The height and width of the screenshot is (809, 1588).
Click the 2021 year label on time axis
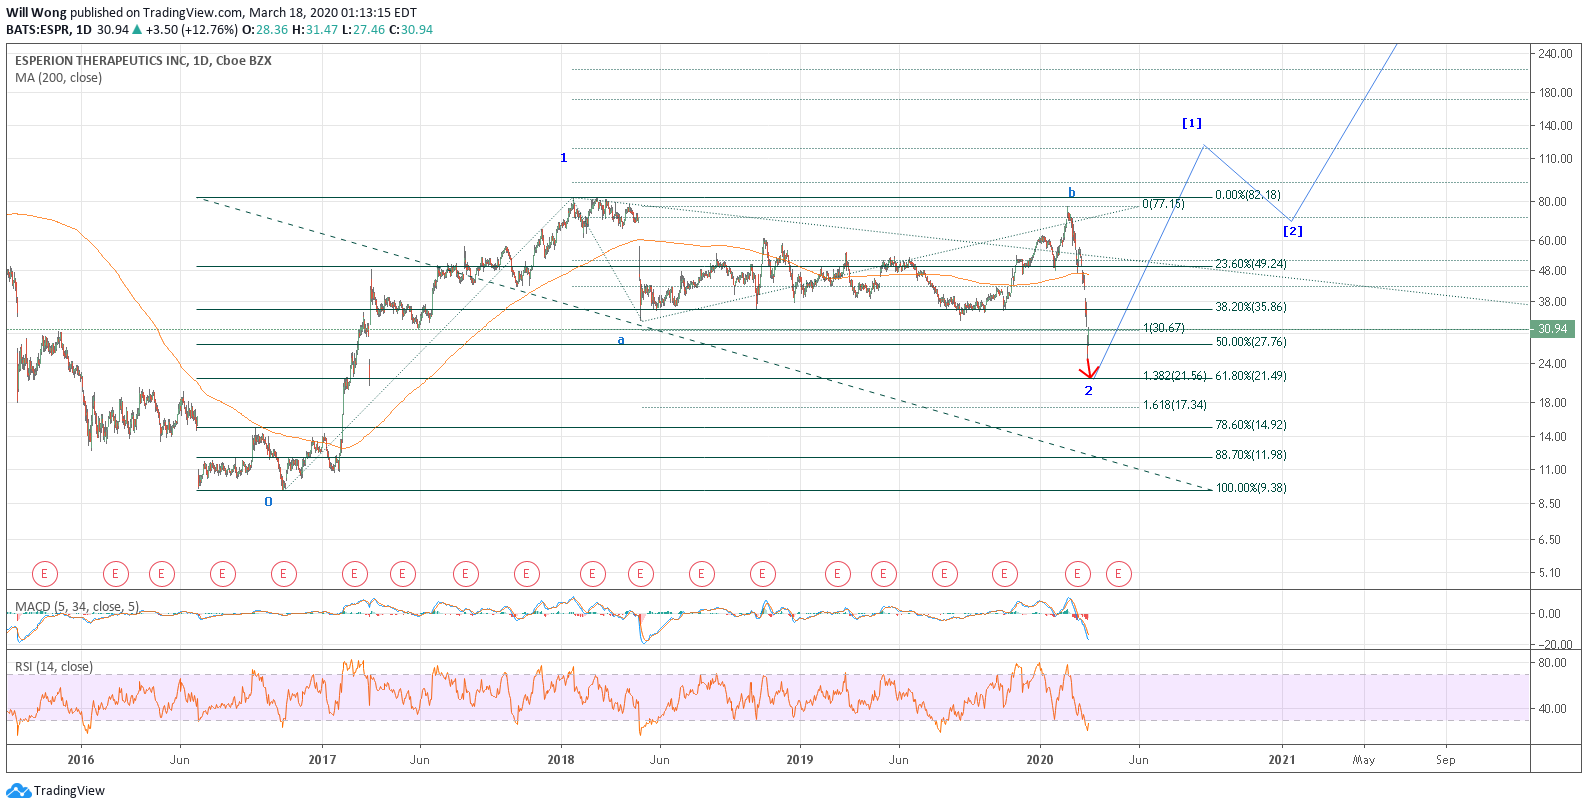pyautogui.click(x=1281, y=760)
